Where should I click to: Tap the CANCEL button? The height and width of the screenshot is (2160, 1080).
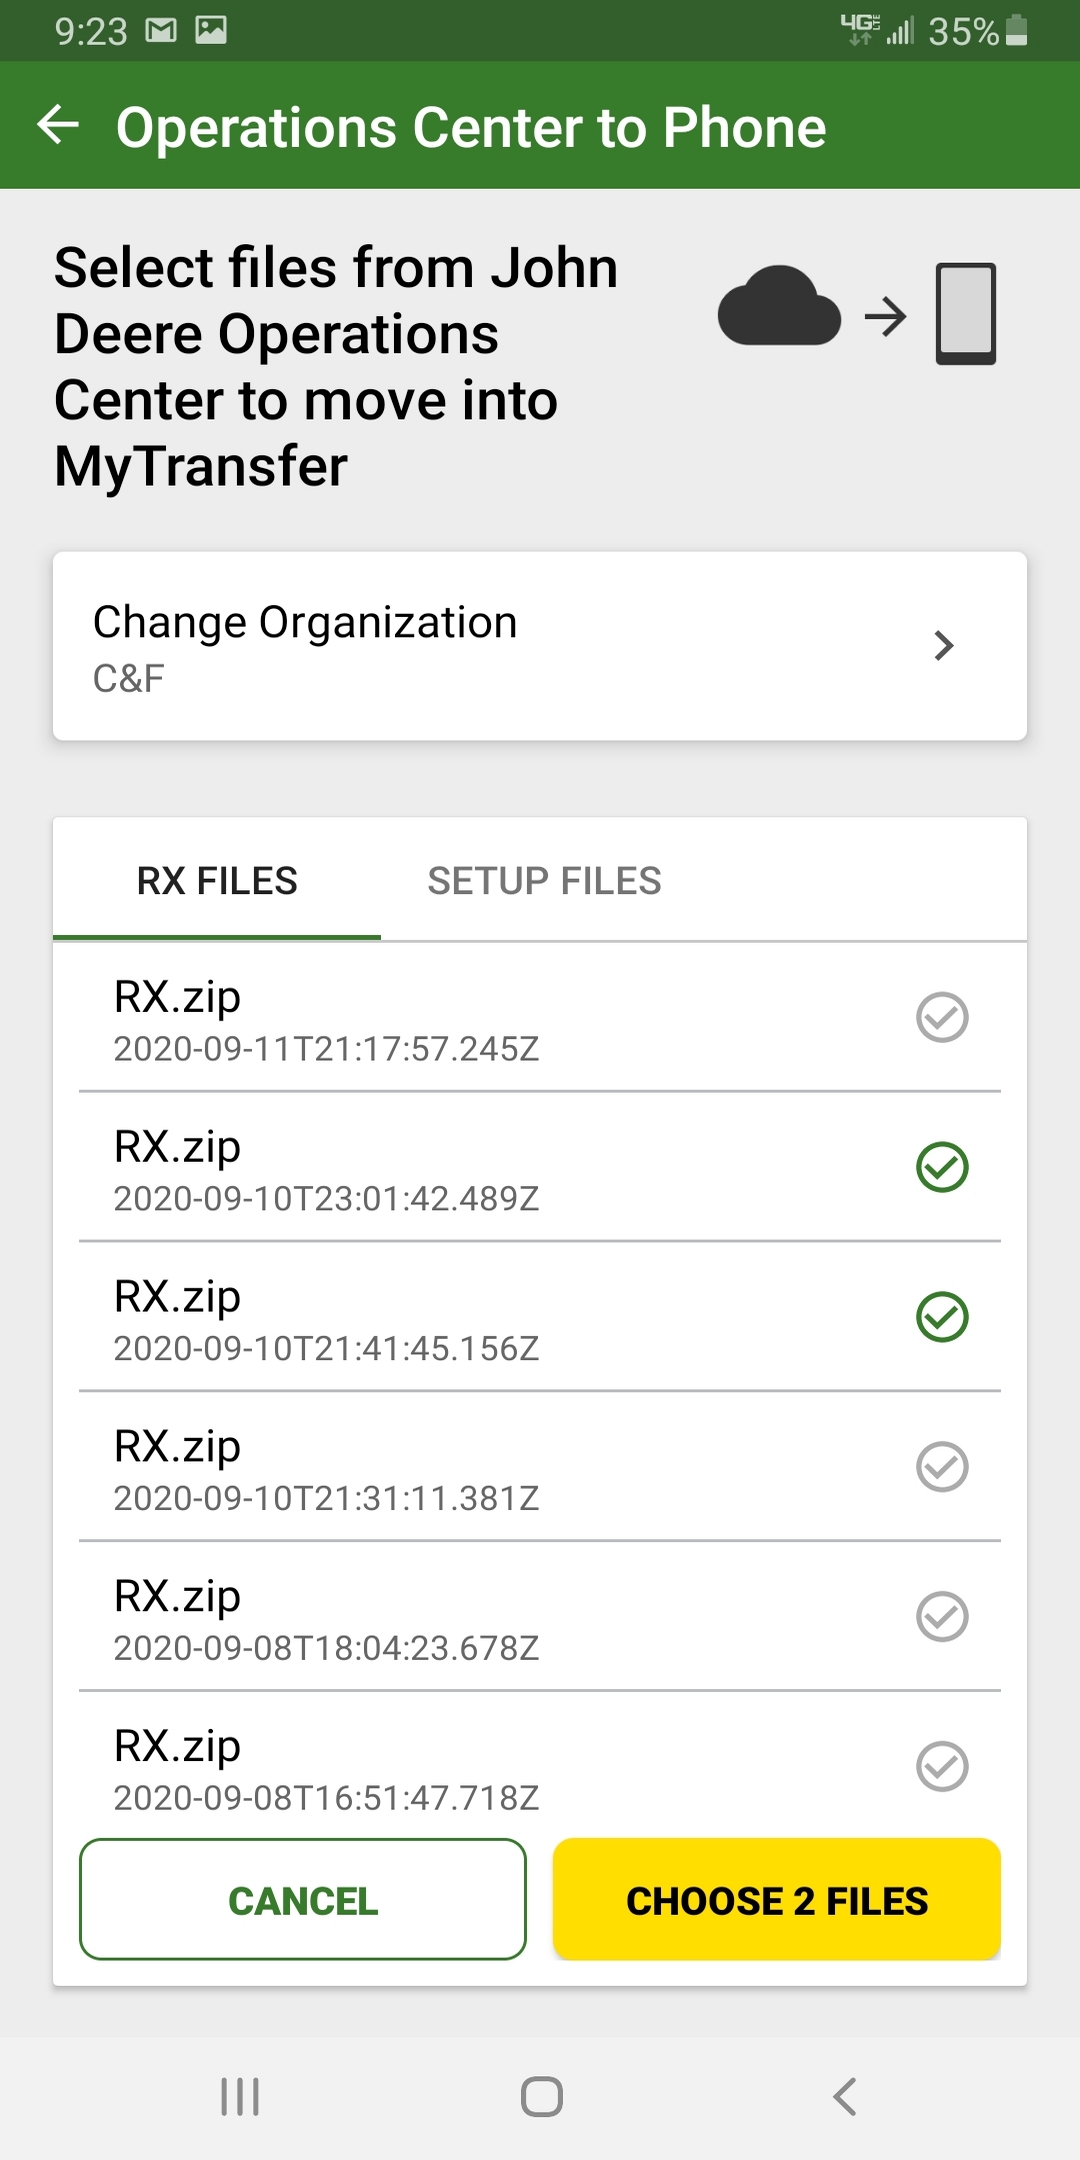pyautogui.click(x=303, y=1900)
